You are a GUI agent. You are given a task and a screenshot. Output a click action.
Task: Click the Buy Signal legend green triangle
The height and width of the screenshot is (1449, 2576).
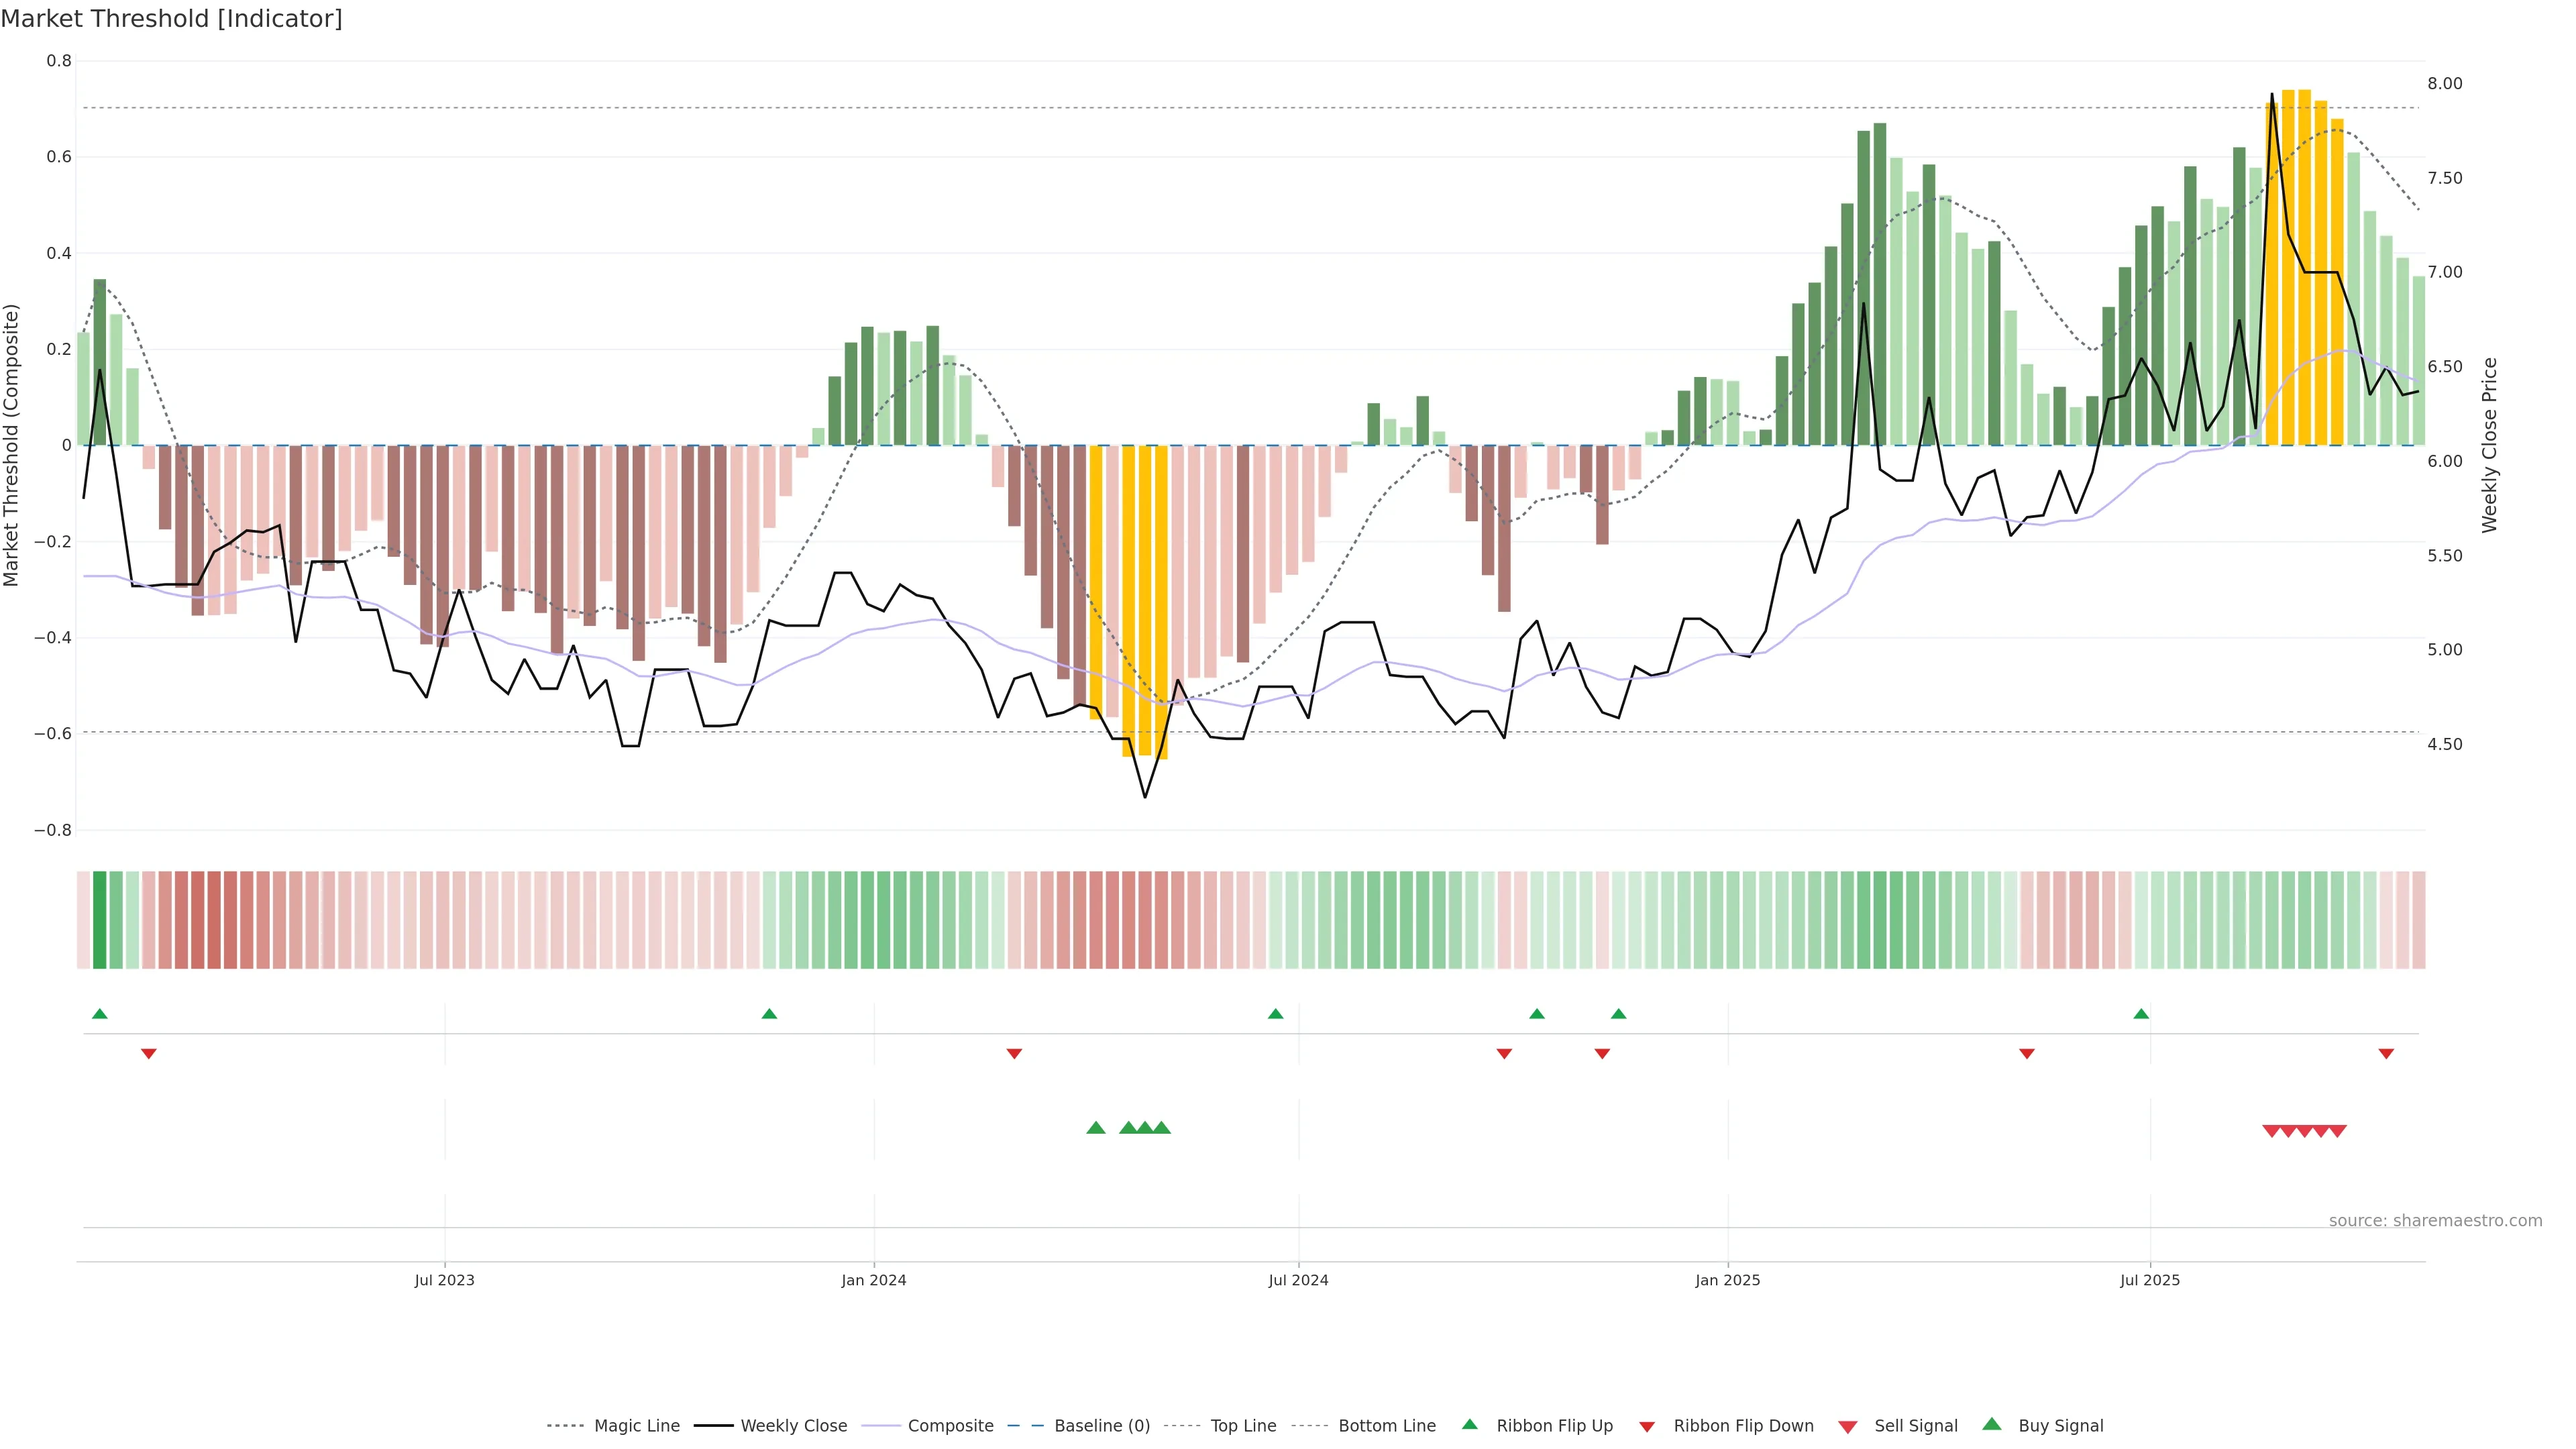coord(1991,1424)
